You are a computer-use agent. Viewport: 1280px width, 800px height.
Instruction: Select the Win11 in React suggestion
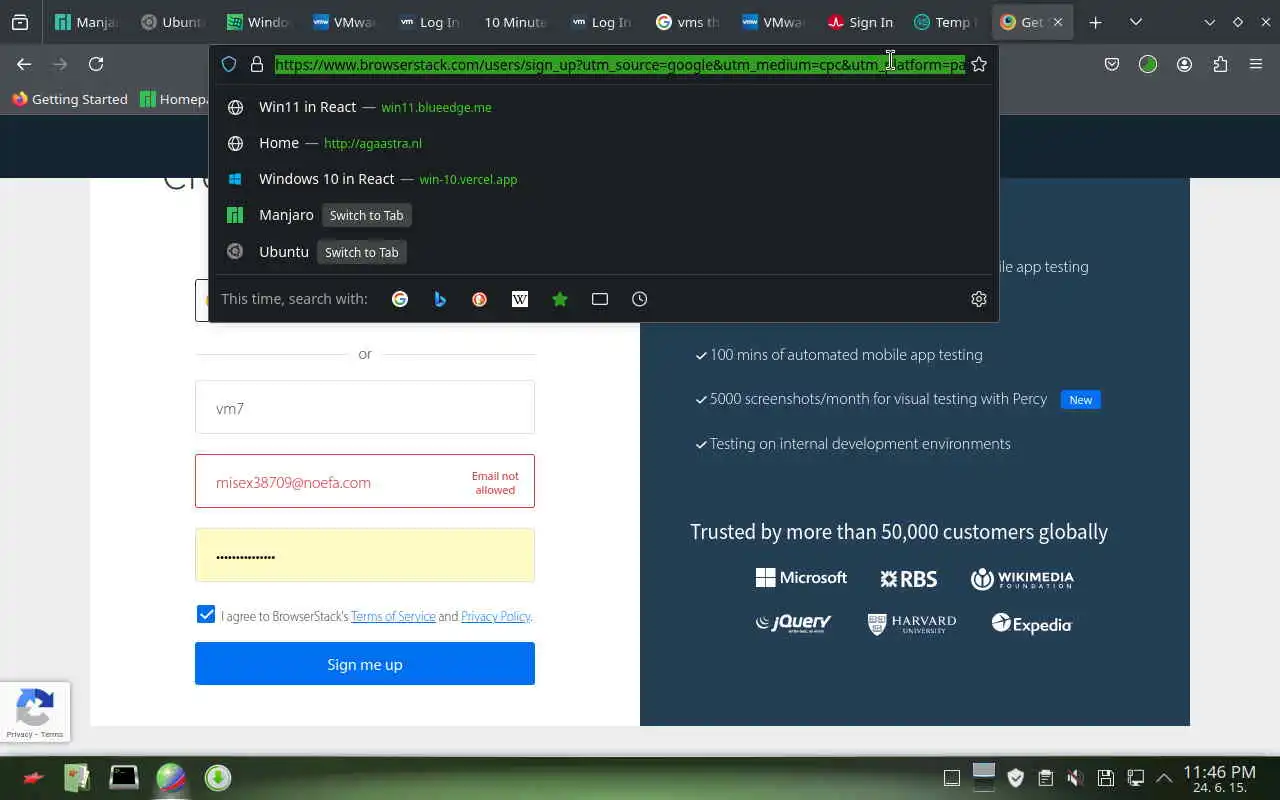coord(603,107)
